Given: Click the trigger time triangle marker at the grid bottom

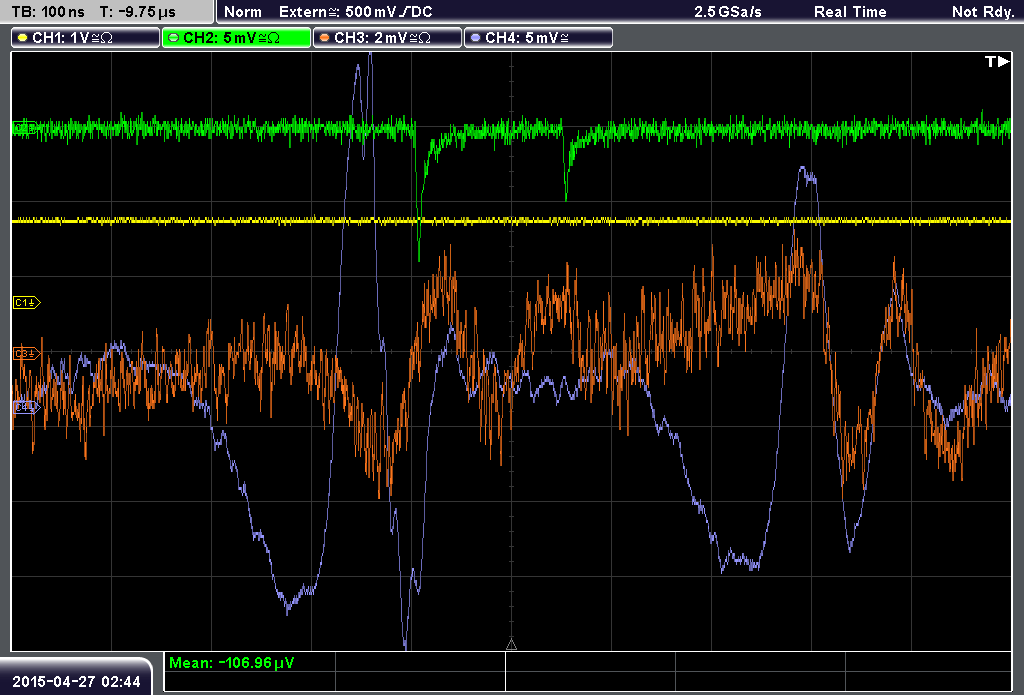Looking at the screenshot, I should (511, 645).
